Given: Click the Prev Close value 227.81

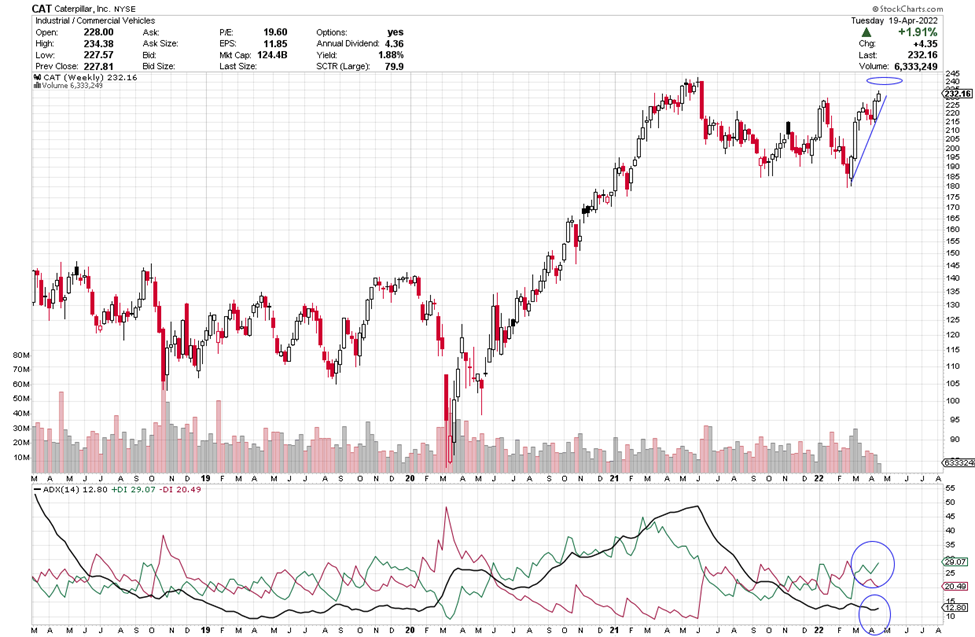Looking at the screenshot, I should point(99,66).
